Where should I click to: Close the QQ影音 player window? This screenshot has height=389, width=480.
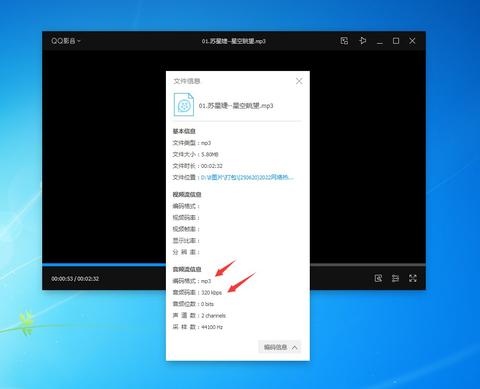coord(412,41)
